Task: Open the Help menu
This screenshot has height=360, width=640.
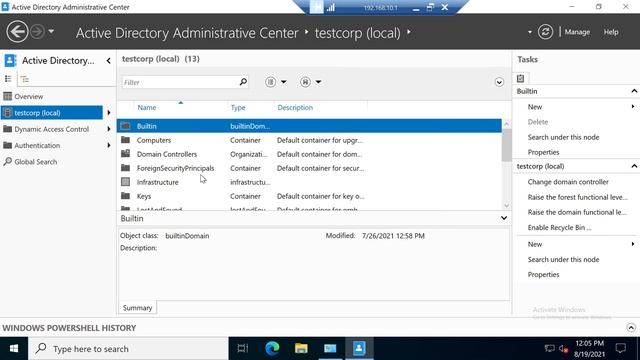Action: (611, 32)
